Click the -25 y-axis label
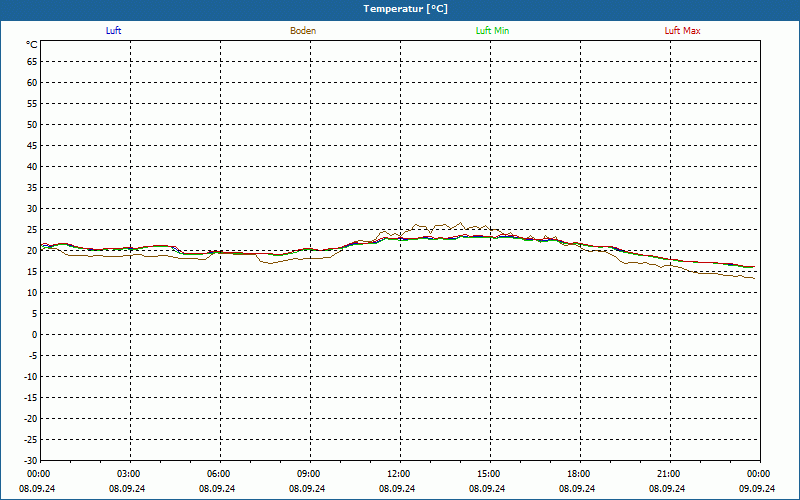The width and height of the screenshot is (800, 500). tap(31, 440)
